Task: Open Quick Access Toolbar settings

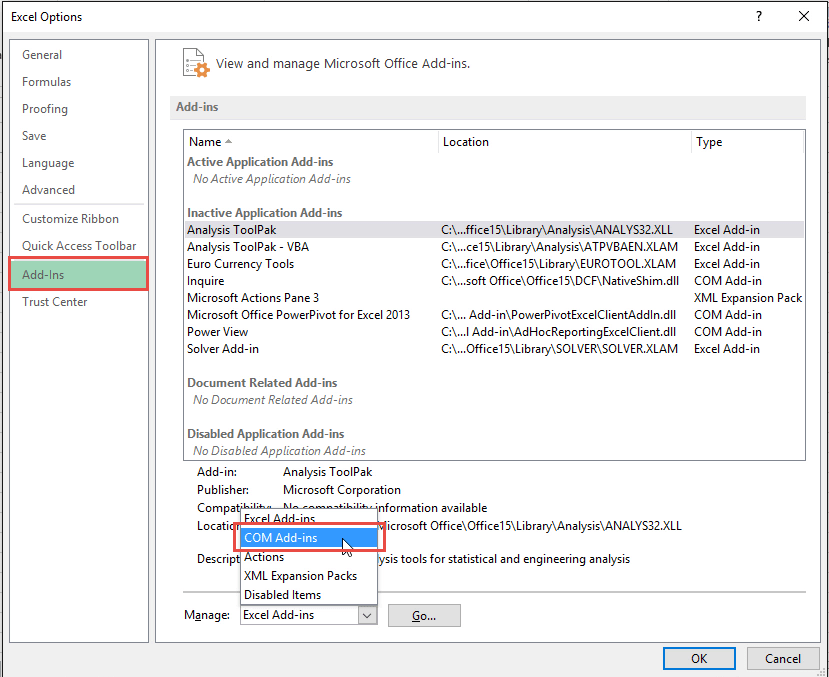Action: (79, 246)
